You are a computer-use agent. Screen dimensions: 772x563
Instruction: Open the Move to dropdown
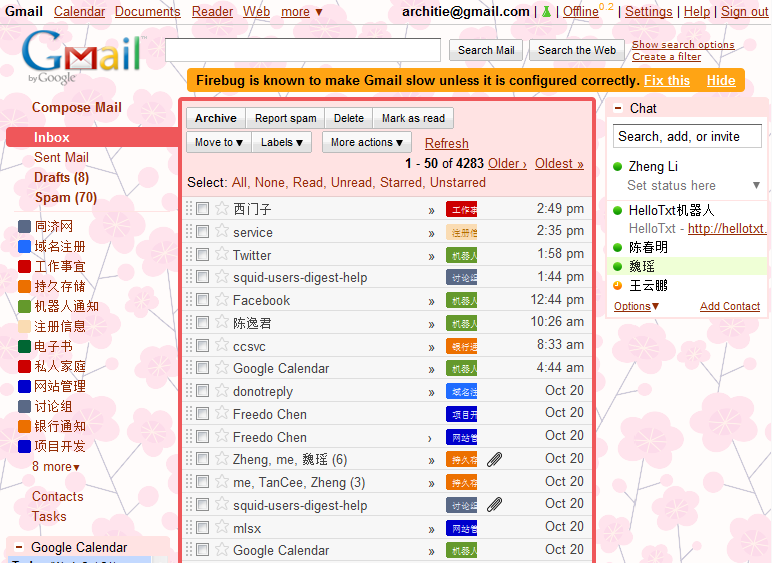(x=218, y=142)
